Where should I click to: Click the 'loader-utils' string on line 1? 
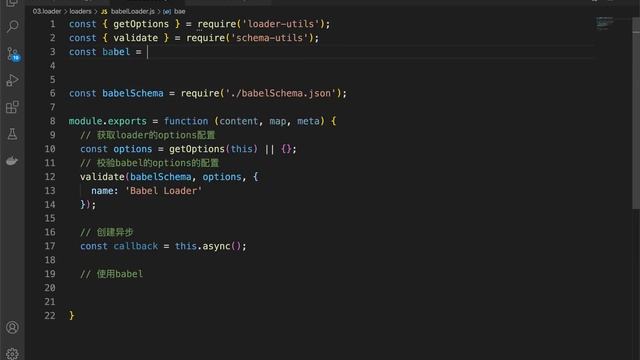point(281,24)
